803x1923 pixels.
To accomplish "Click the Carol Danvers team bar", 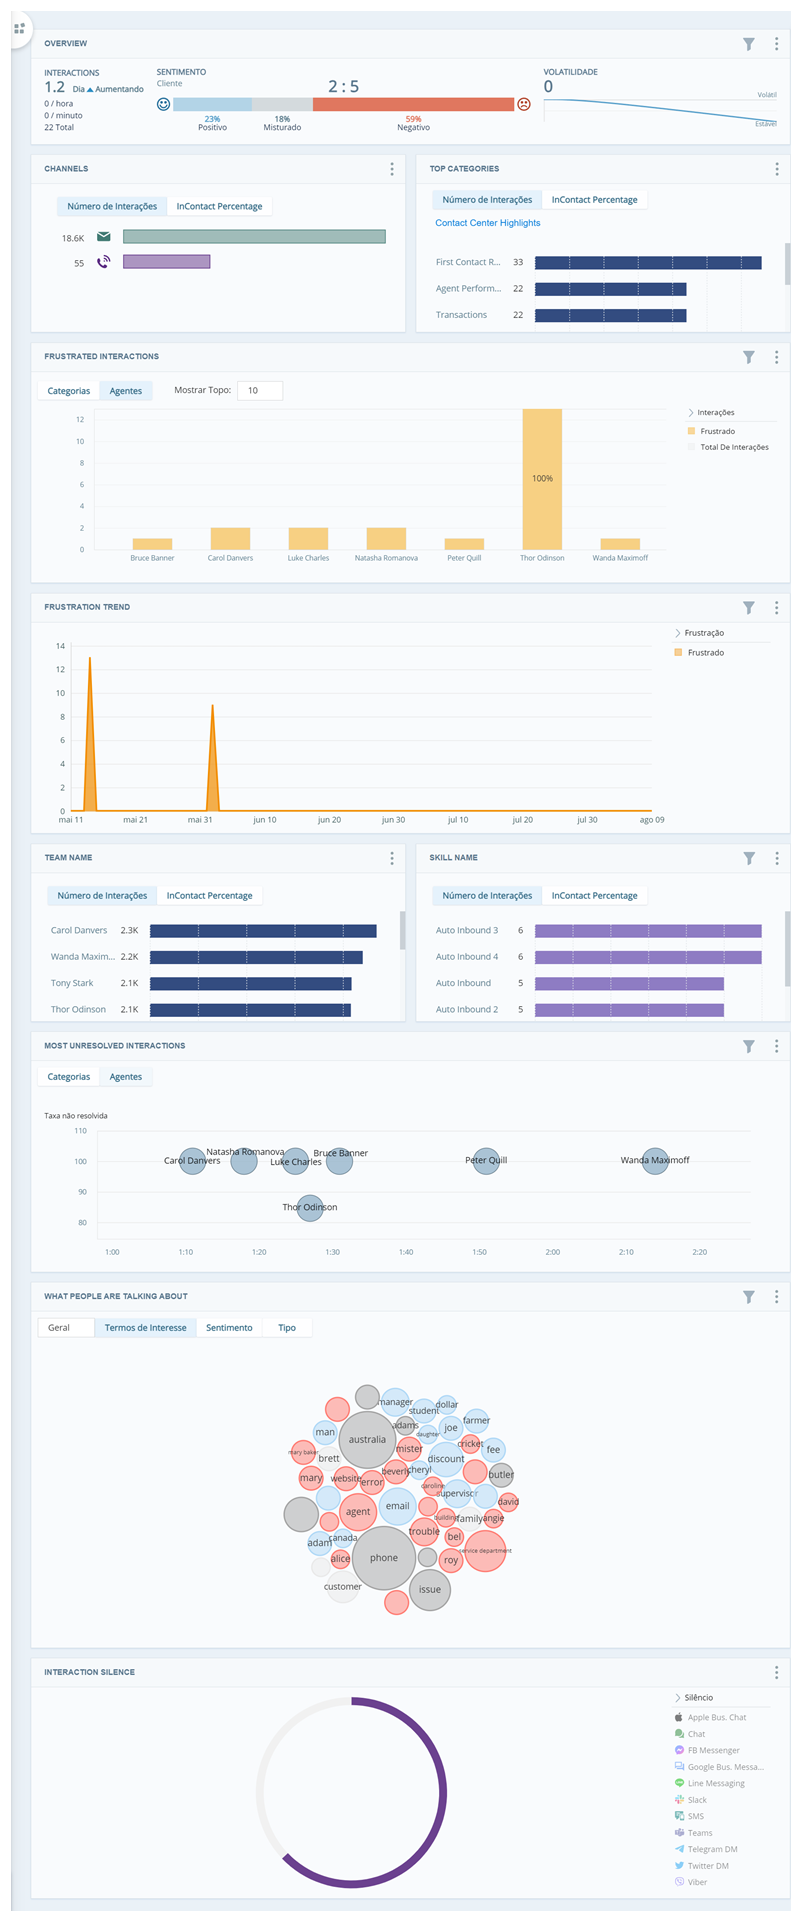I will pyautogui.click(x=263, y=931).
